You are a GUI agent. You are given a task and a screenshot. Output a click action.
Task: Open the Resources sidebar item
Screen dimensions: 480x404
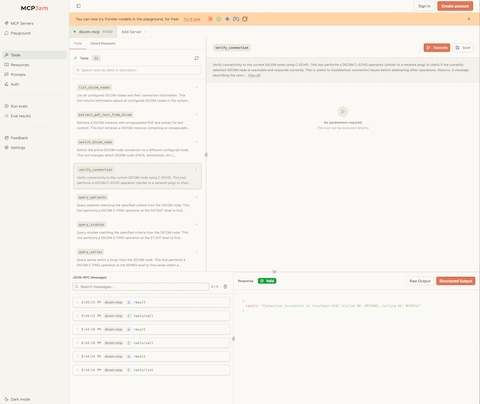(x=17, y=65)
